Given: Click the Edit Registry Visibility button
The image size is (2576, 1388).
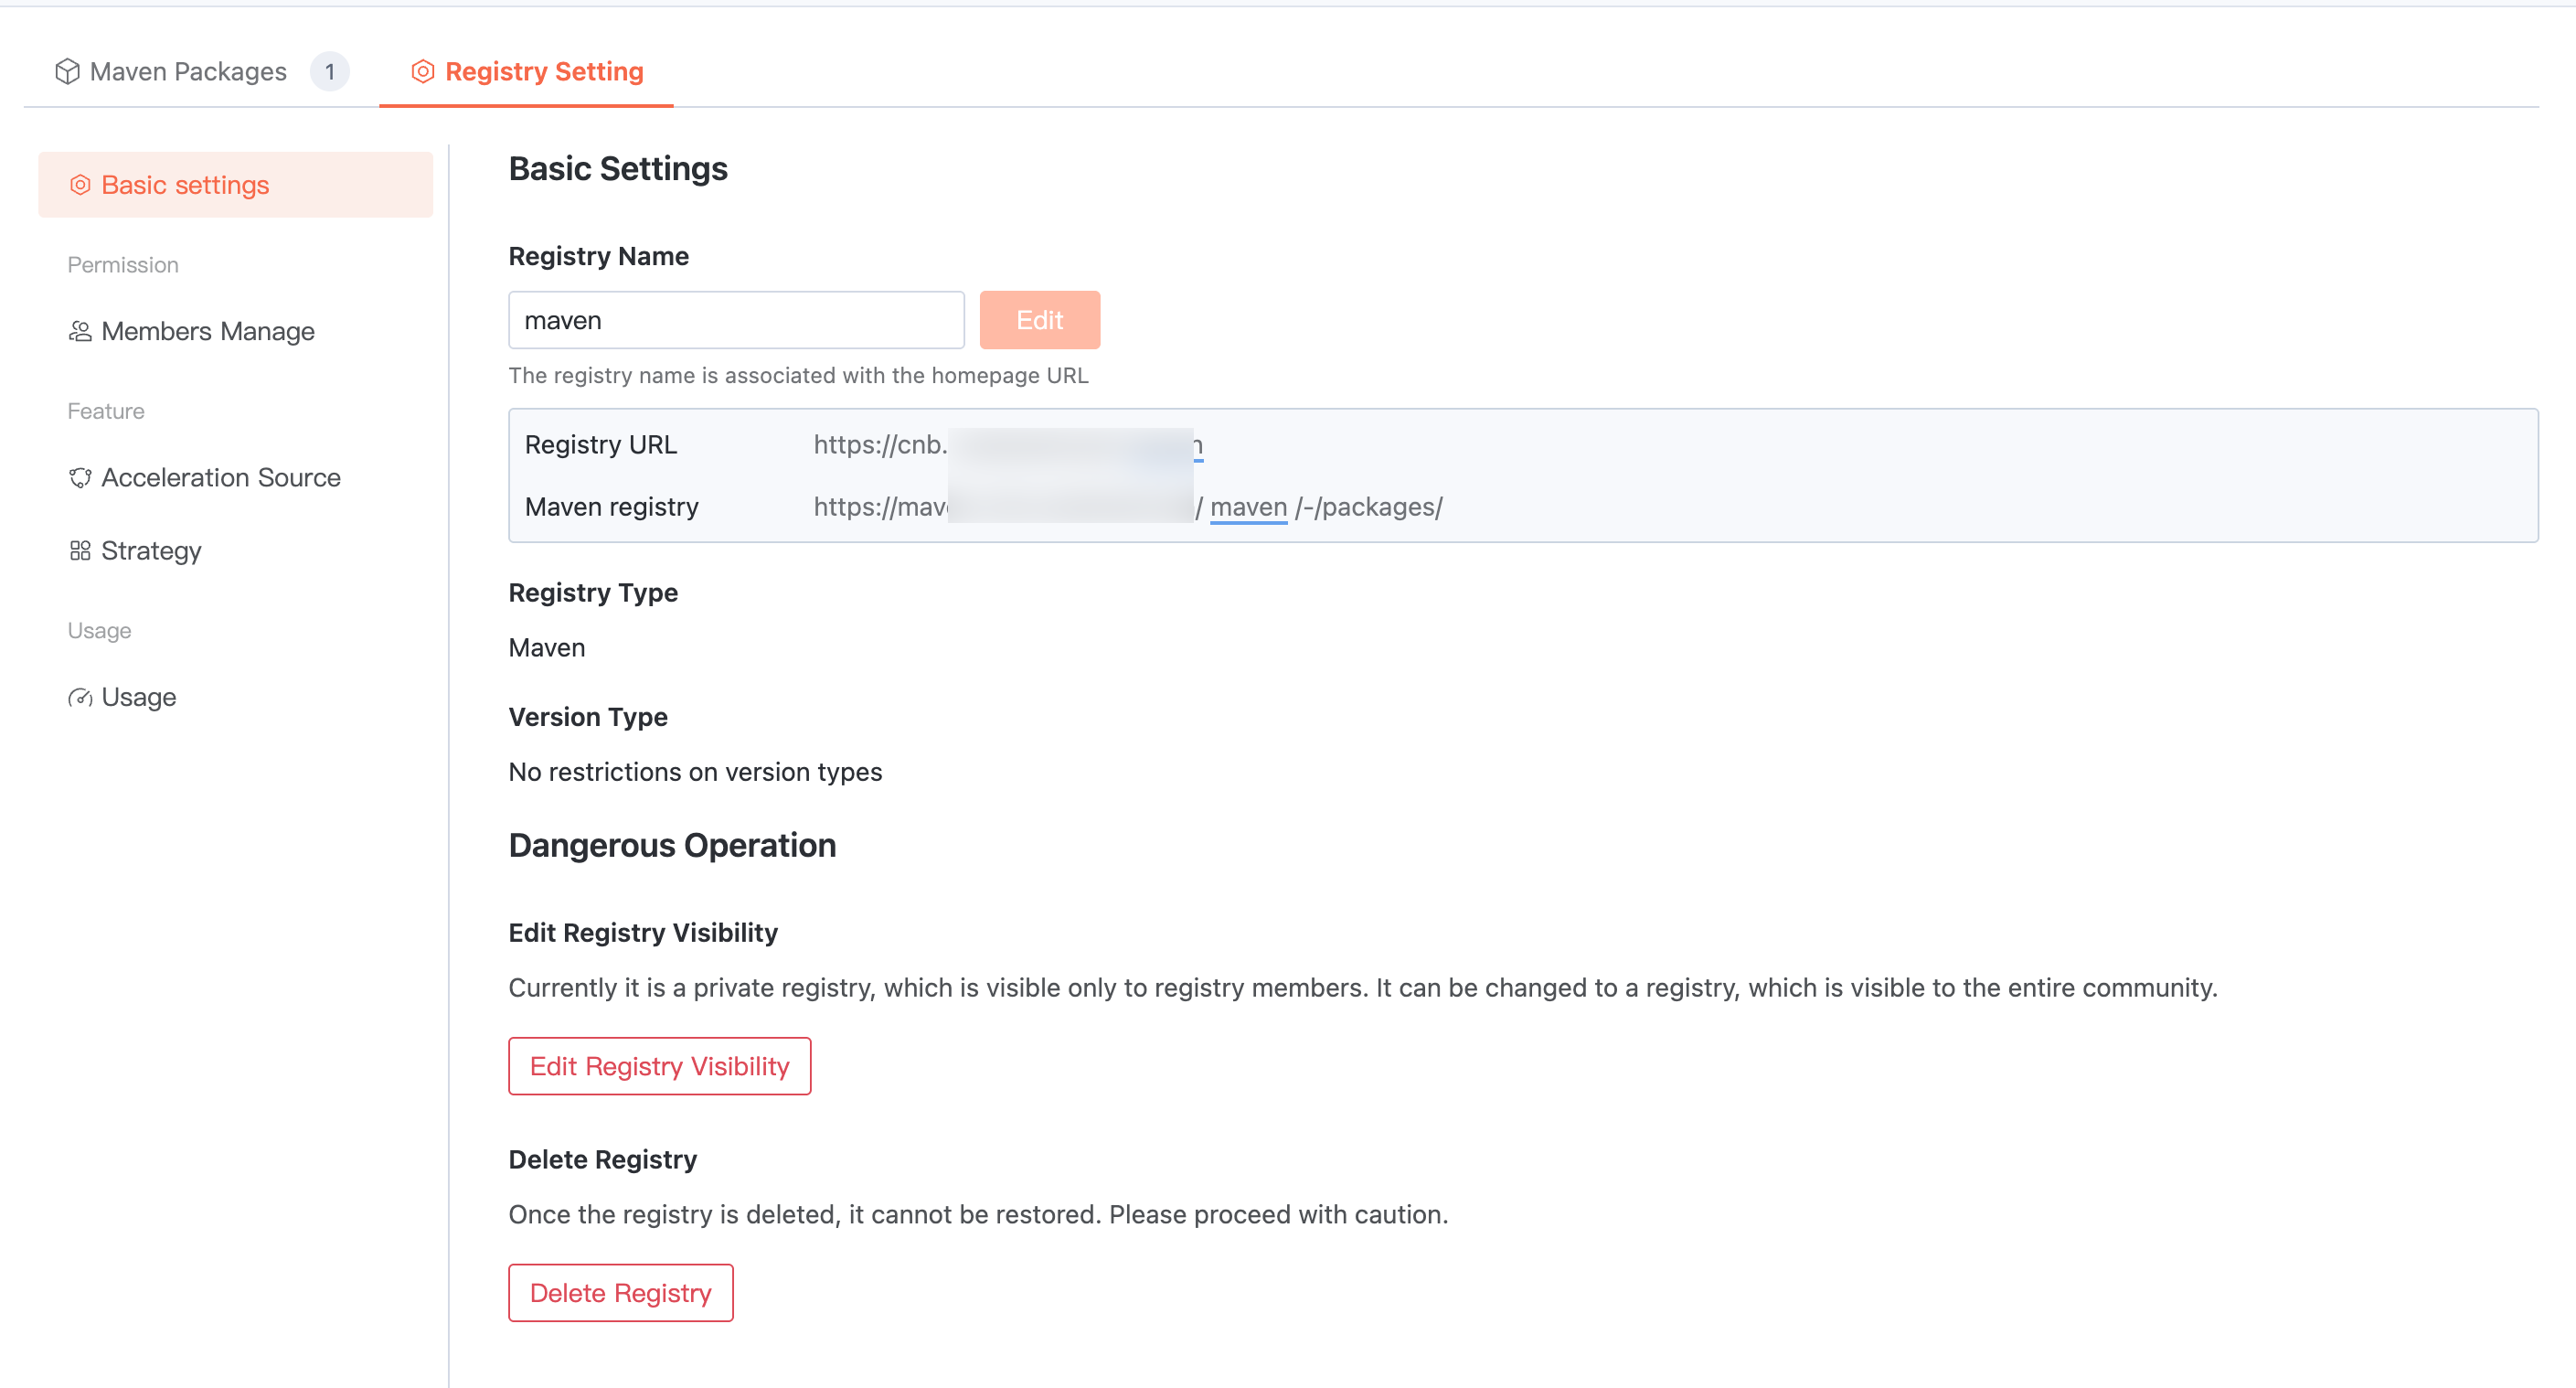Looking at the screenshot, I should (x=659, y=1066).
